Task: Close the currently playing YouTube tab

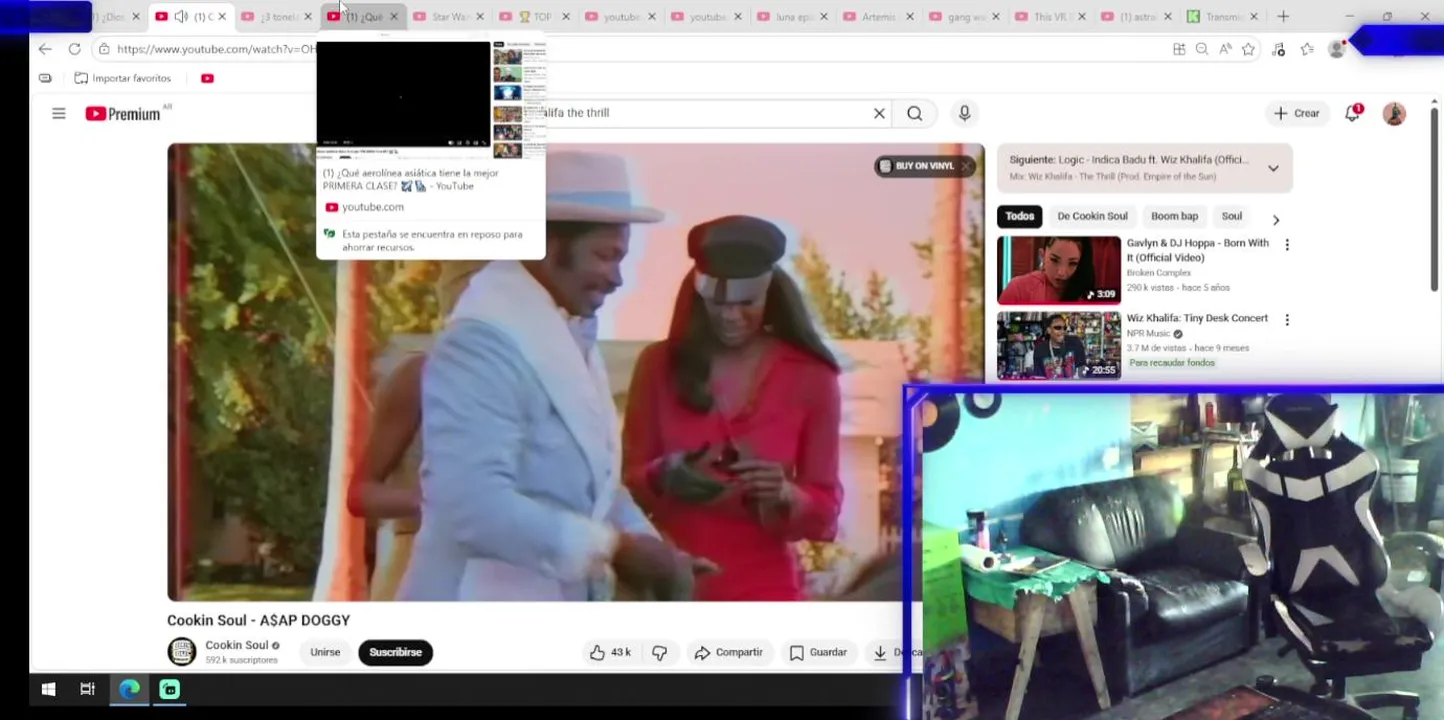Action: [x=221, y=16]
